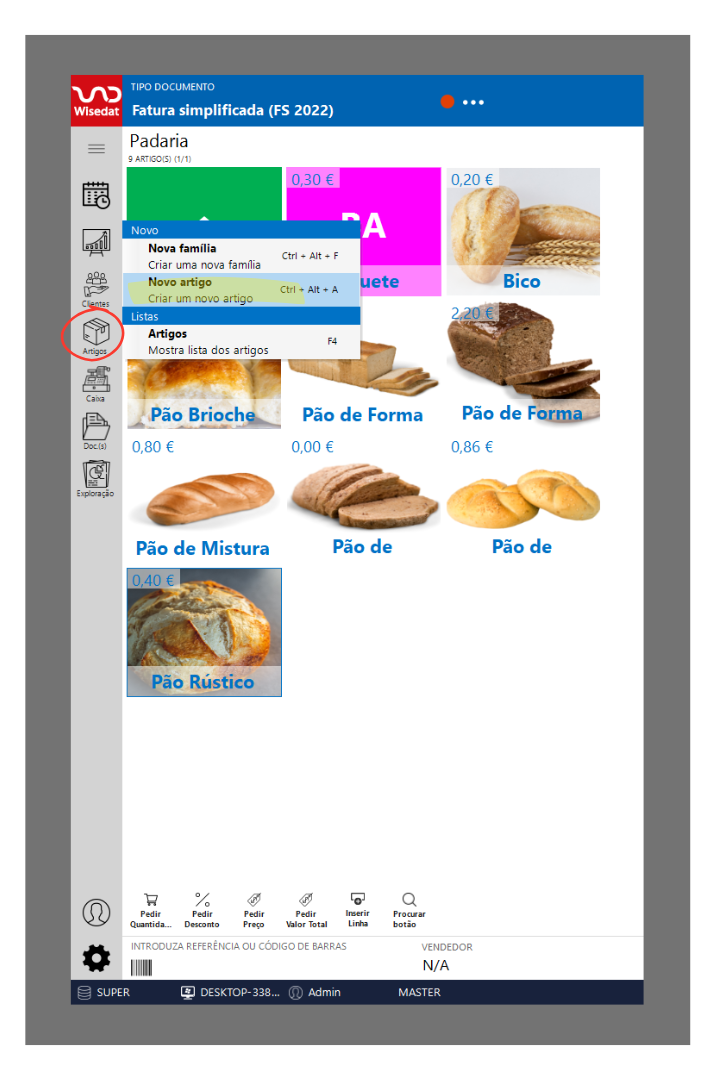709x1078 pixels.
Task: Select Nova família menu entry
Action: point(241,256)
